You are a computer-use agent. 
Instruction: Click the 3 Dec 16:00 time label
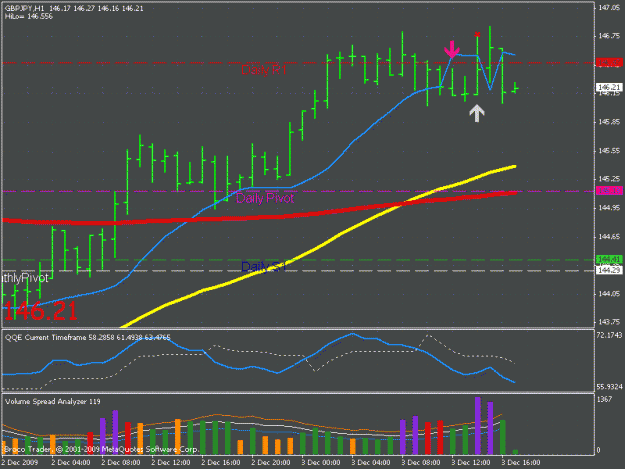(x=521, y=463)
